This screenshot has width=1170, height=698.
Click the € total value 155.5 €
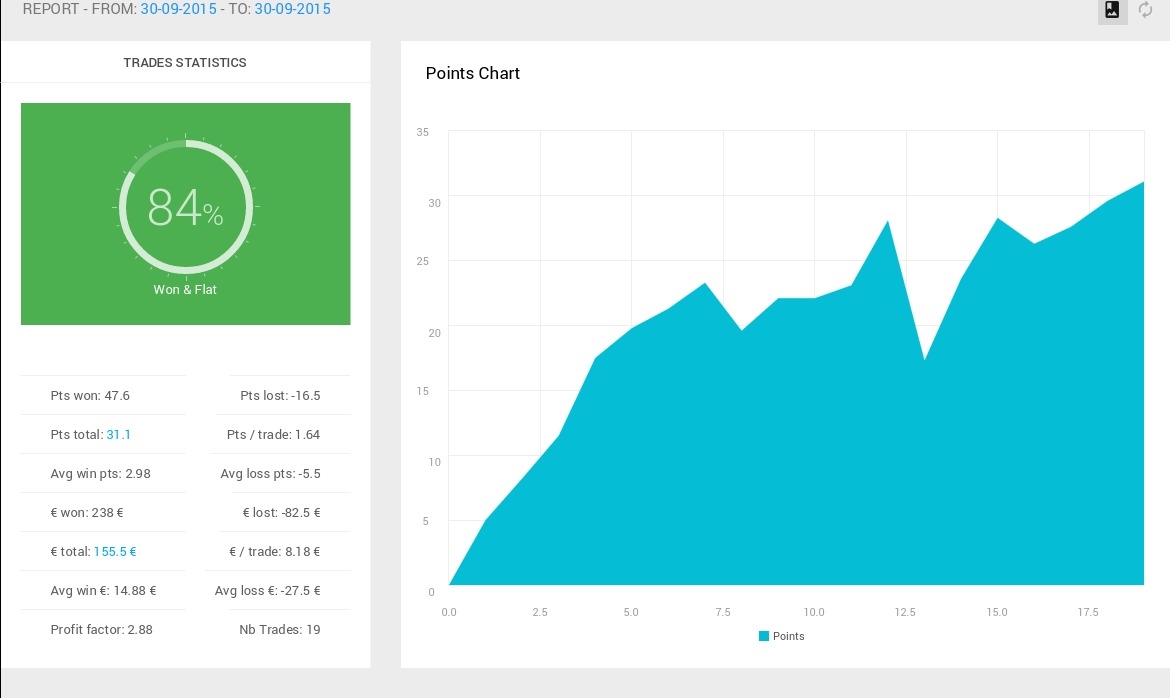click(x=115, y=552)
